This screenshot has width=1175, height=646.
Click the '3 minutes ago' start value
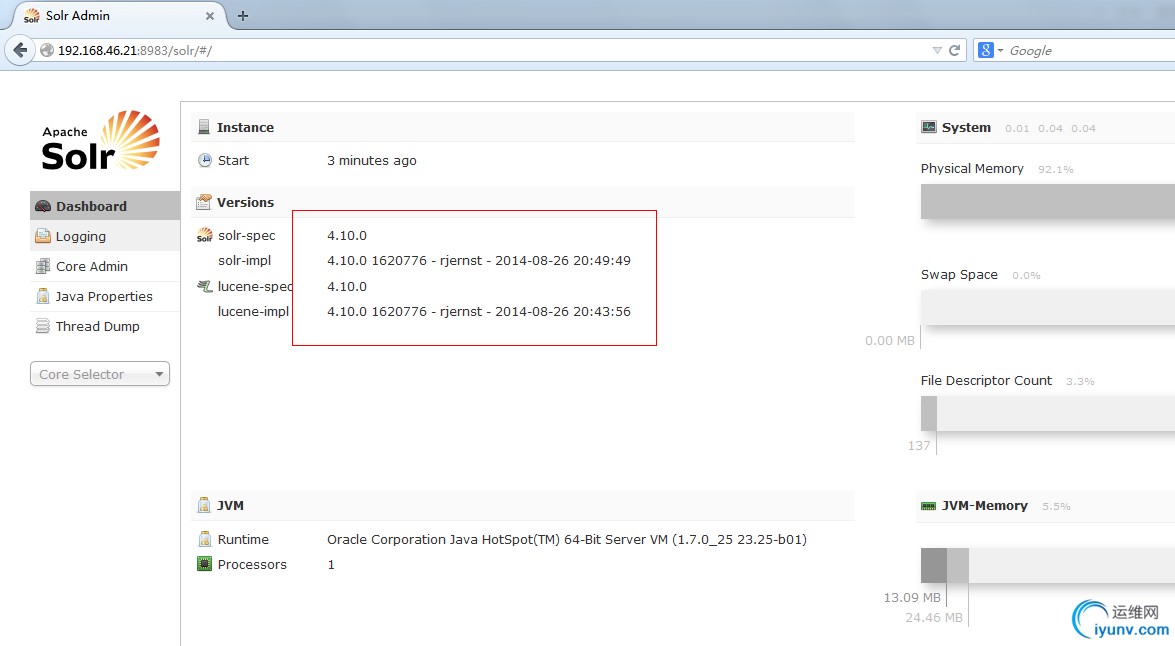pos(372,160)
